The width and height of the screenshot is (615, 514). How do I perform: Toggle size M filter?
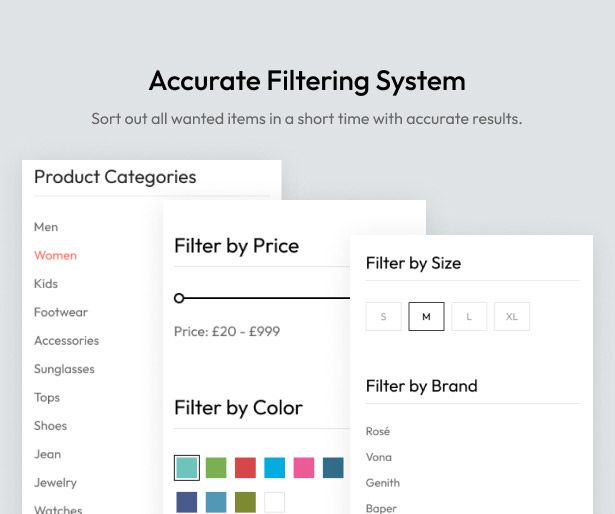click(x=426, y=317)
